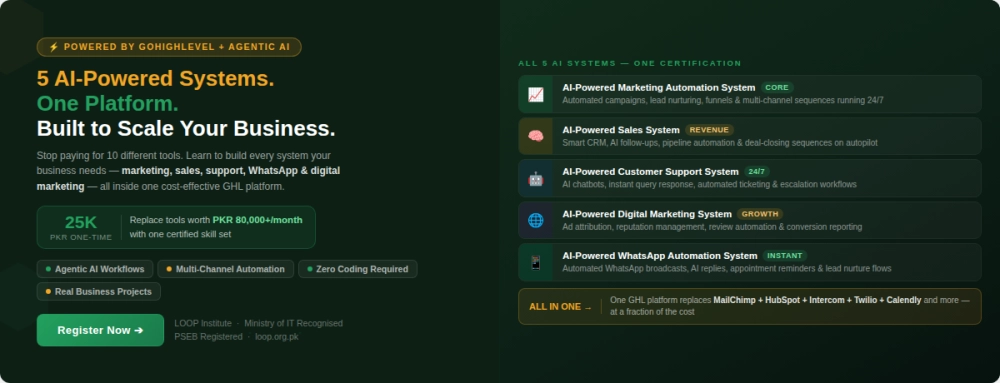Click AI-Powered Marketing Automation System title
This screenshot has height=383, width=1000.
(x=659, y=87)
